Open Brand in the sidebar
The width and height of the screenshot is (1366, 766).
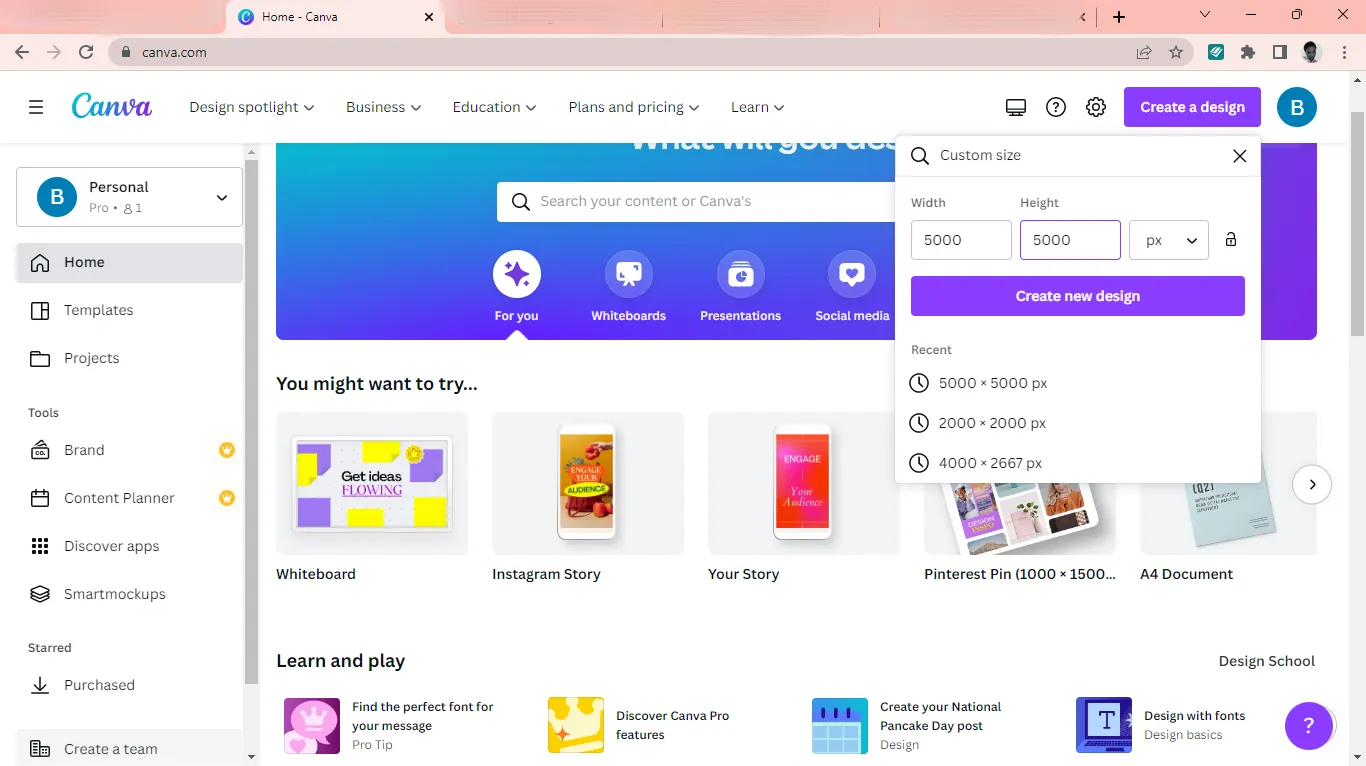(129, 450)
